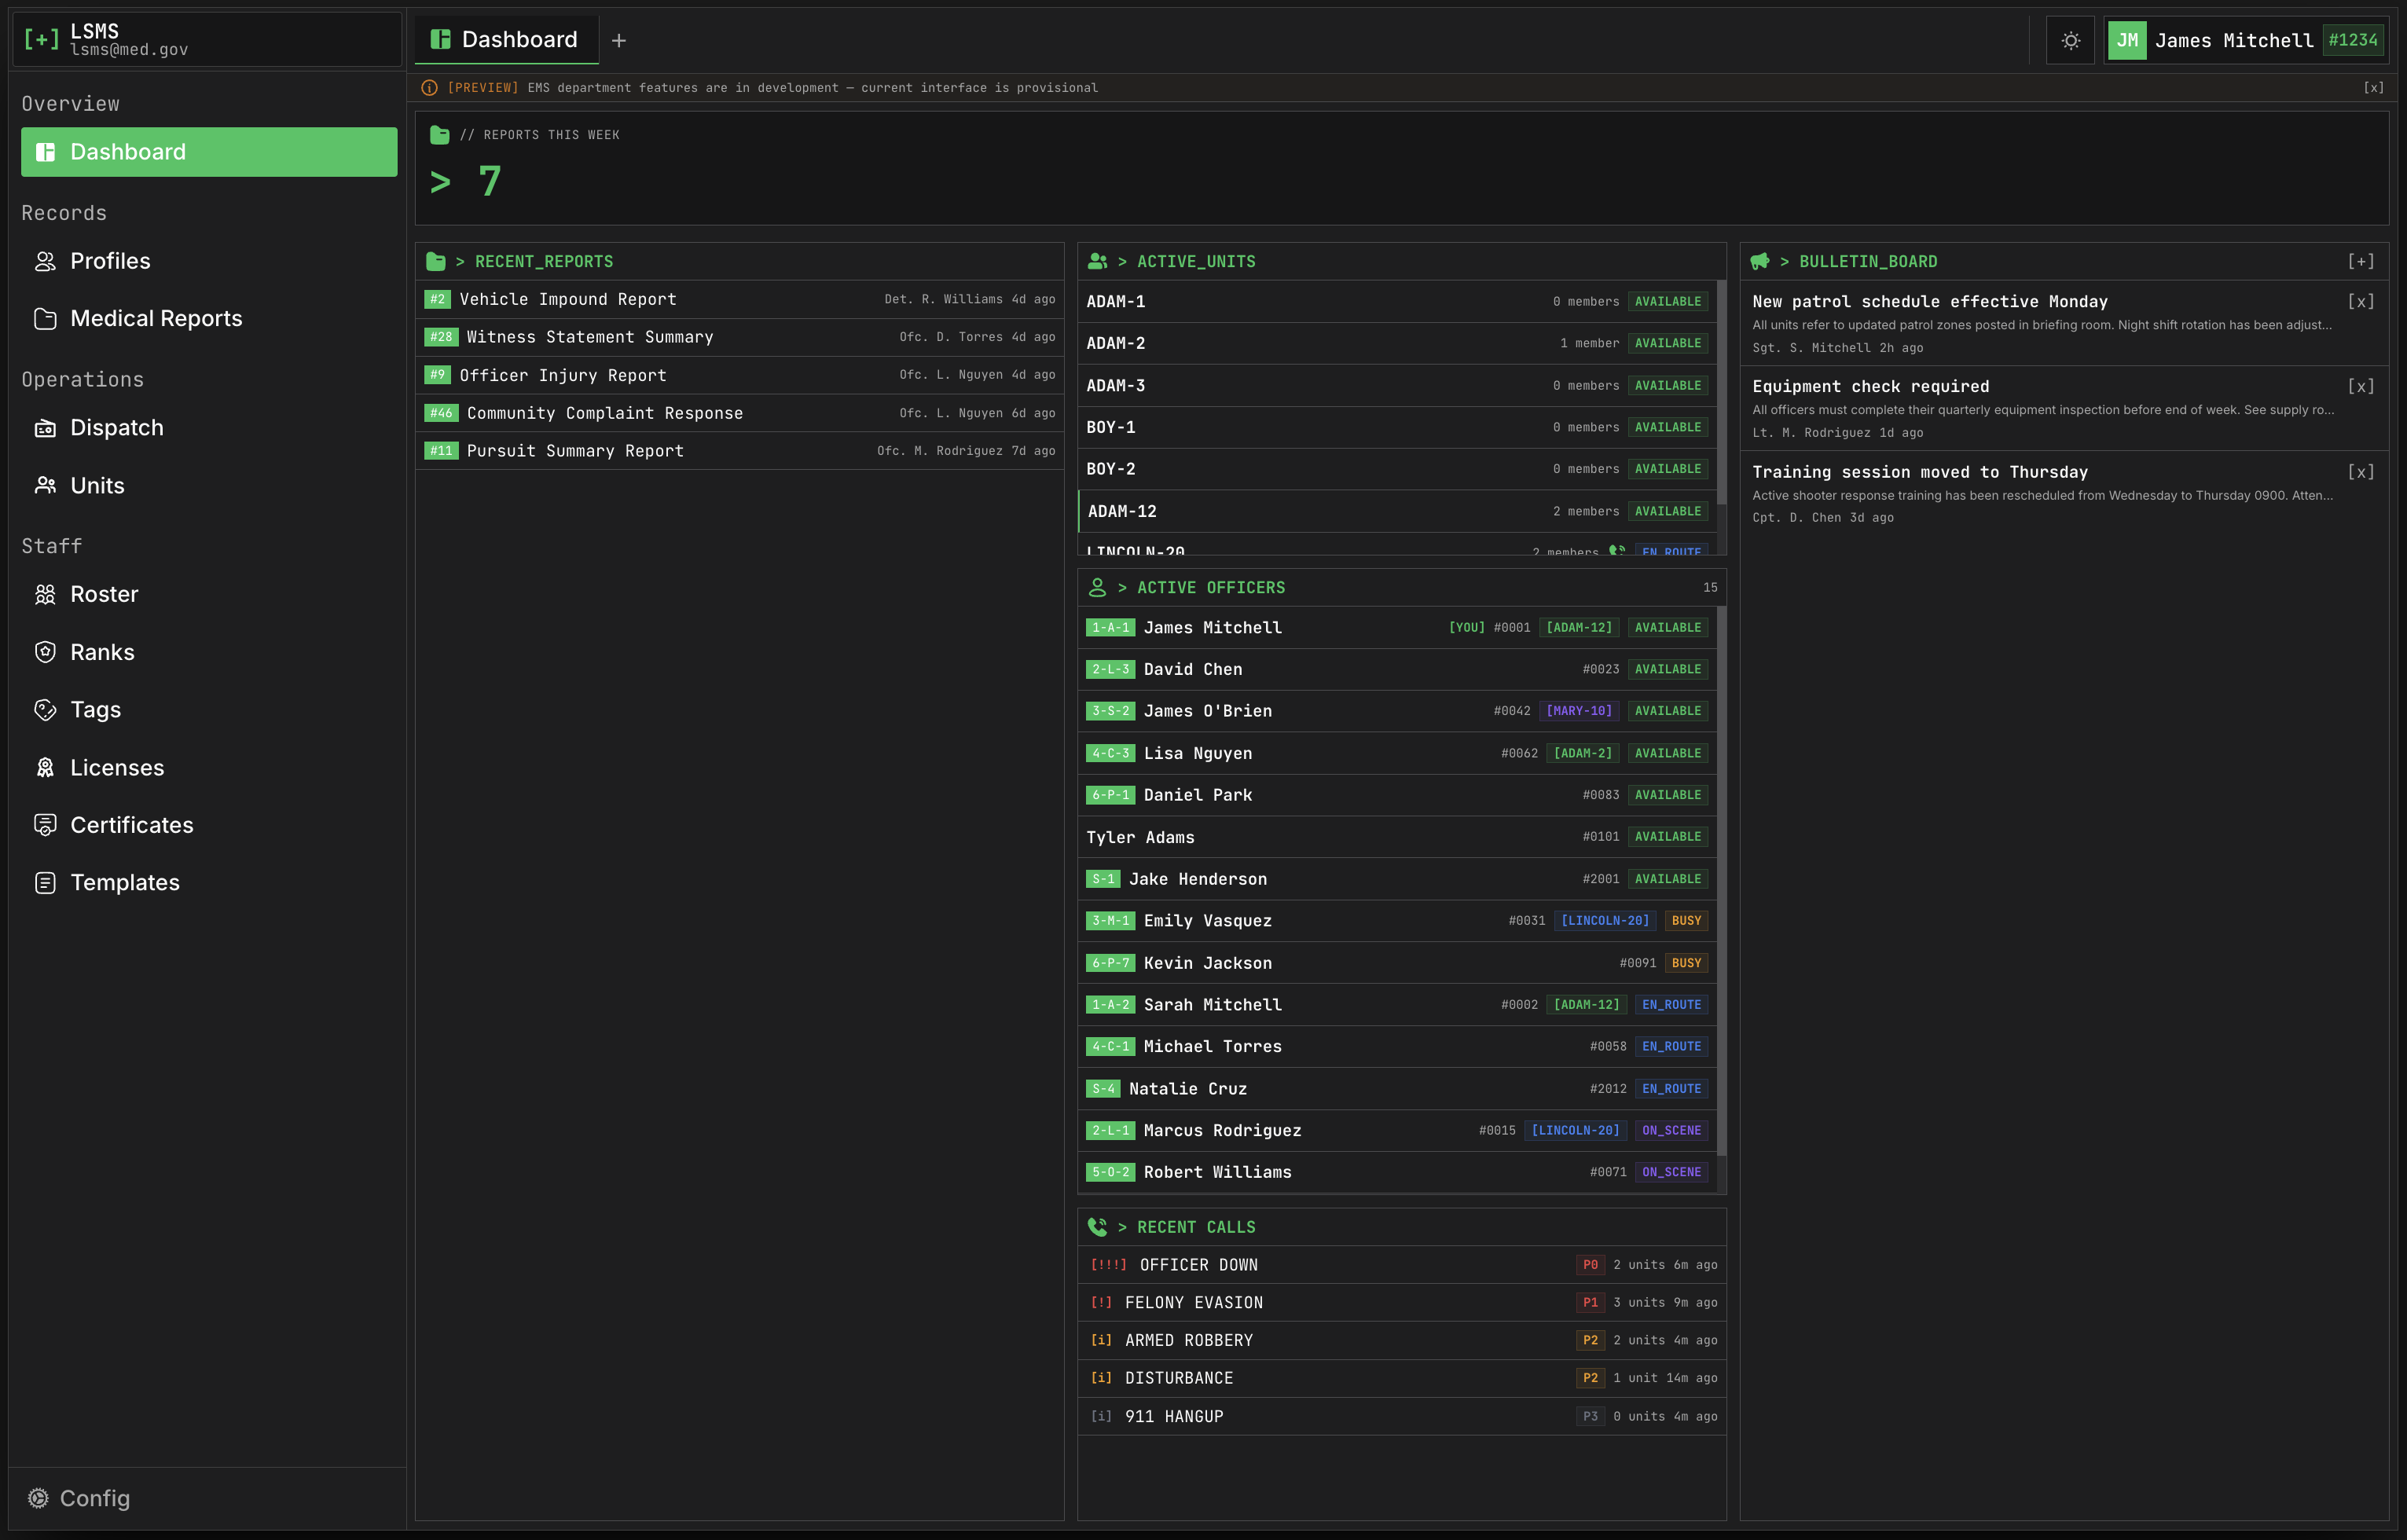
Task: Go to Ranks shield icon
Action: [45, 652]
